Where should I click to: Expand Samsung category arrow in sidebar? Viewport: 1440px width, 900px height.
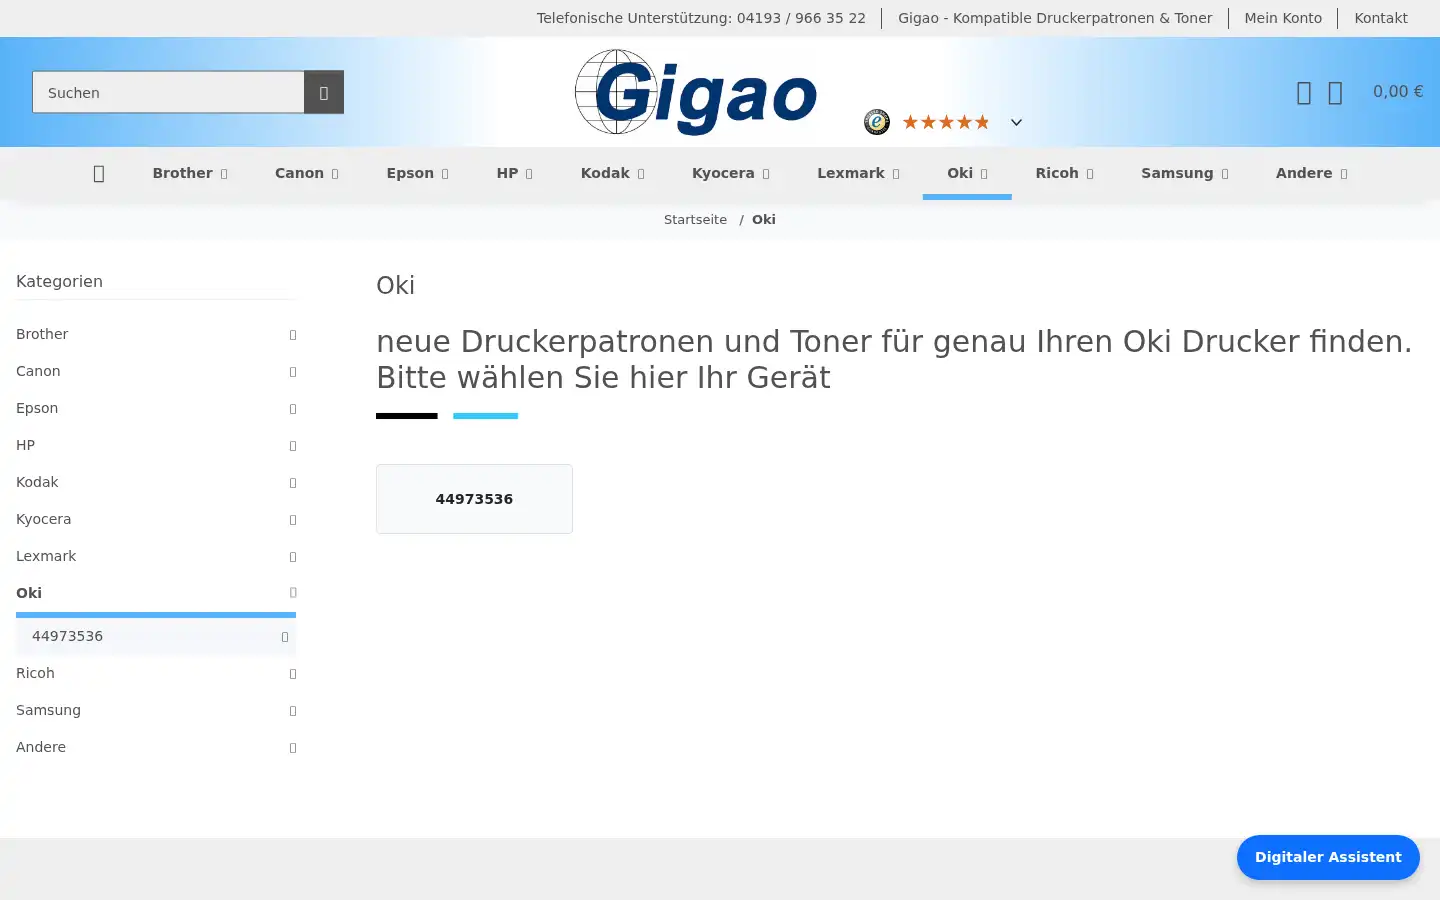tap(293, 711)
